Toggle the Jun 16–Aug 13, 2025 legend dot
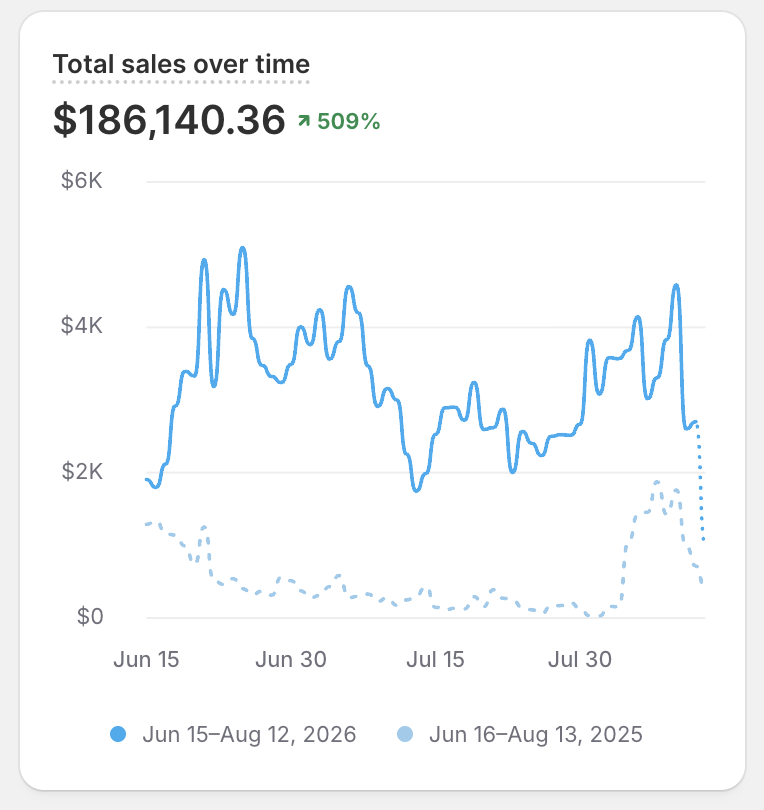The image size is (764, 810). tap(405, 734)
